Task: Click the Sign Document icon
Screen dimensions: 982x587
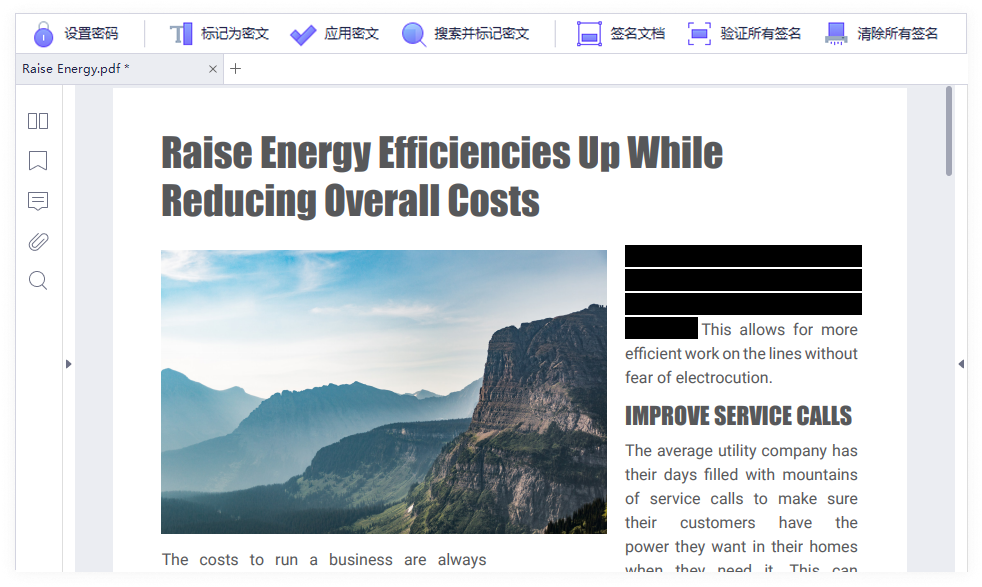Action: 590,34
